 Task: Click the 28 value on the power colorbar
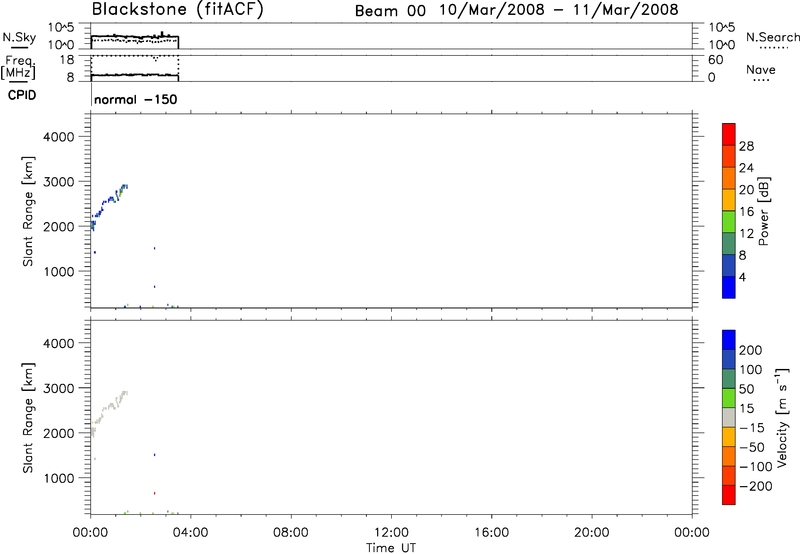point(746,146)
